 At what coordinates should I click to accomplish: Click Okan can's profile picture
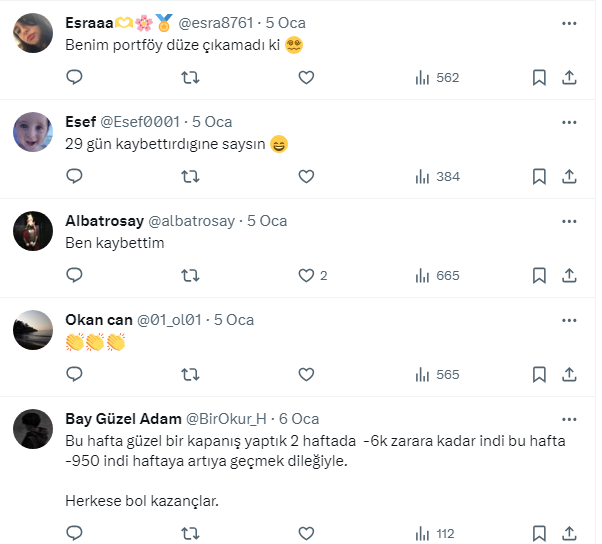[33, 331]
